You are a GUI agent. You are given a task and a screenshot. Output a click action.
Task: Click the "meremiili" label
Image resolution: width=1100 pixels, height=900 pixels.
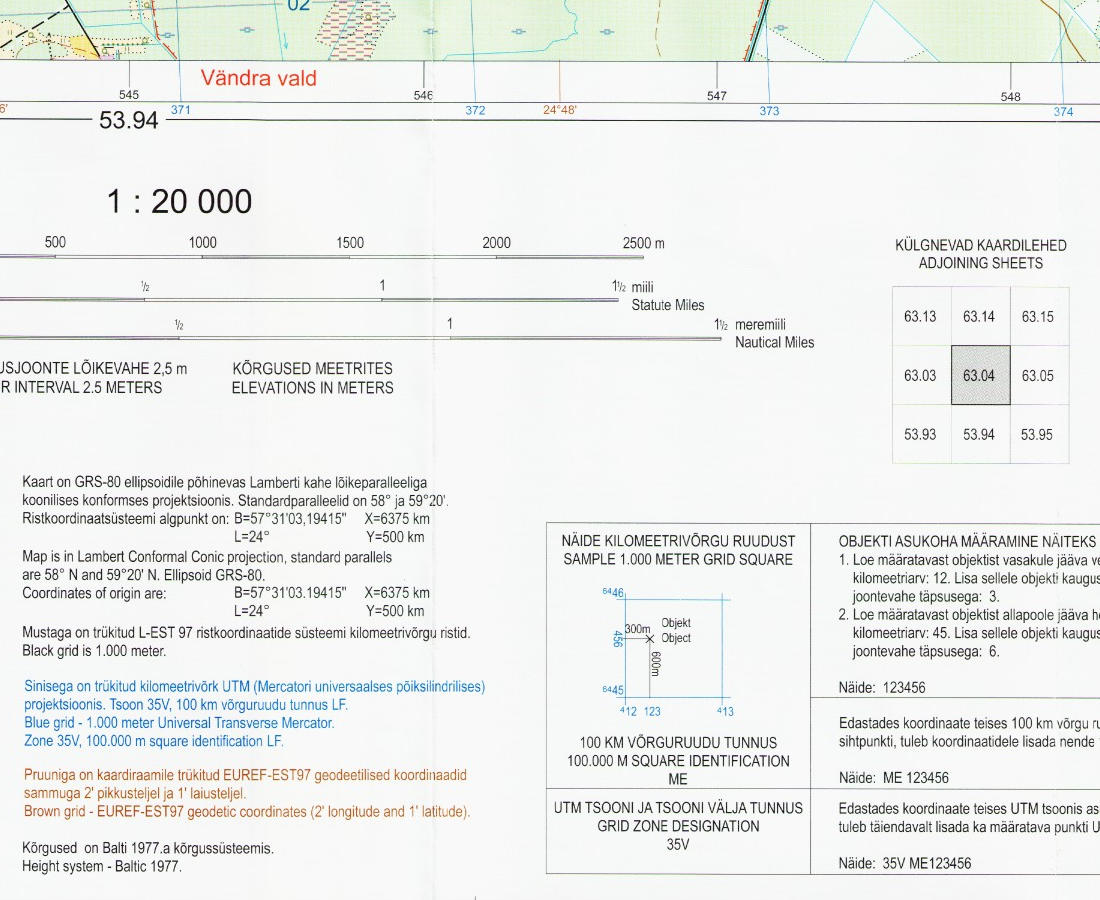pos(760,325)
